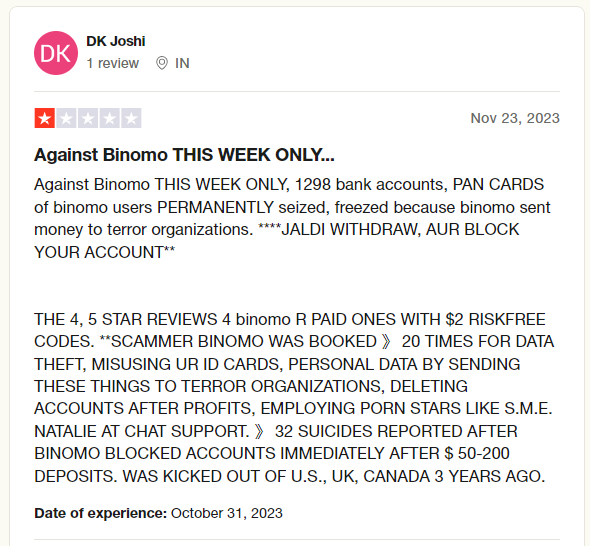Click the arrow symbol before '20 TIMES'
The height and width of the screenshot is (546, 590).
386,342
